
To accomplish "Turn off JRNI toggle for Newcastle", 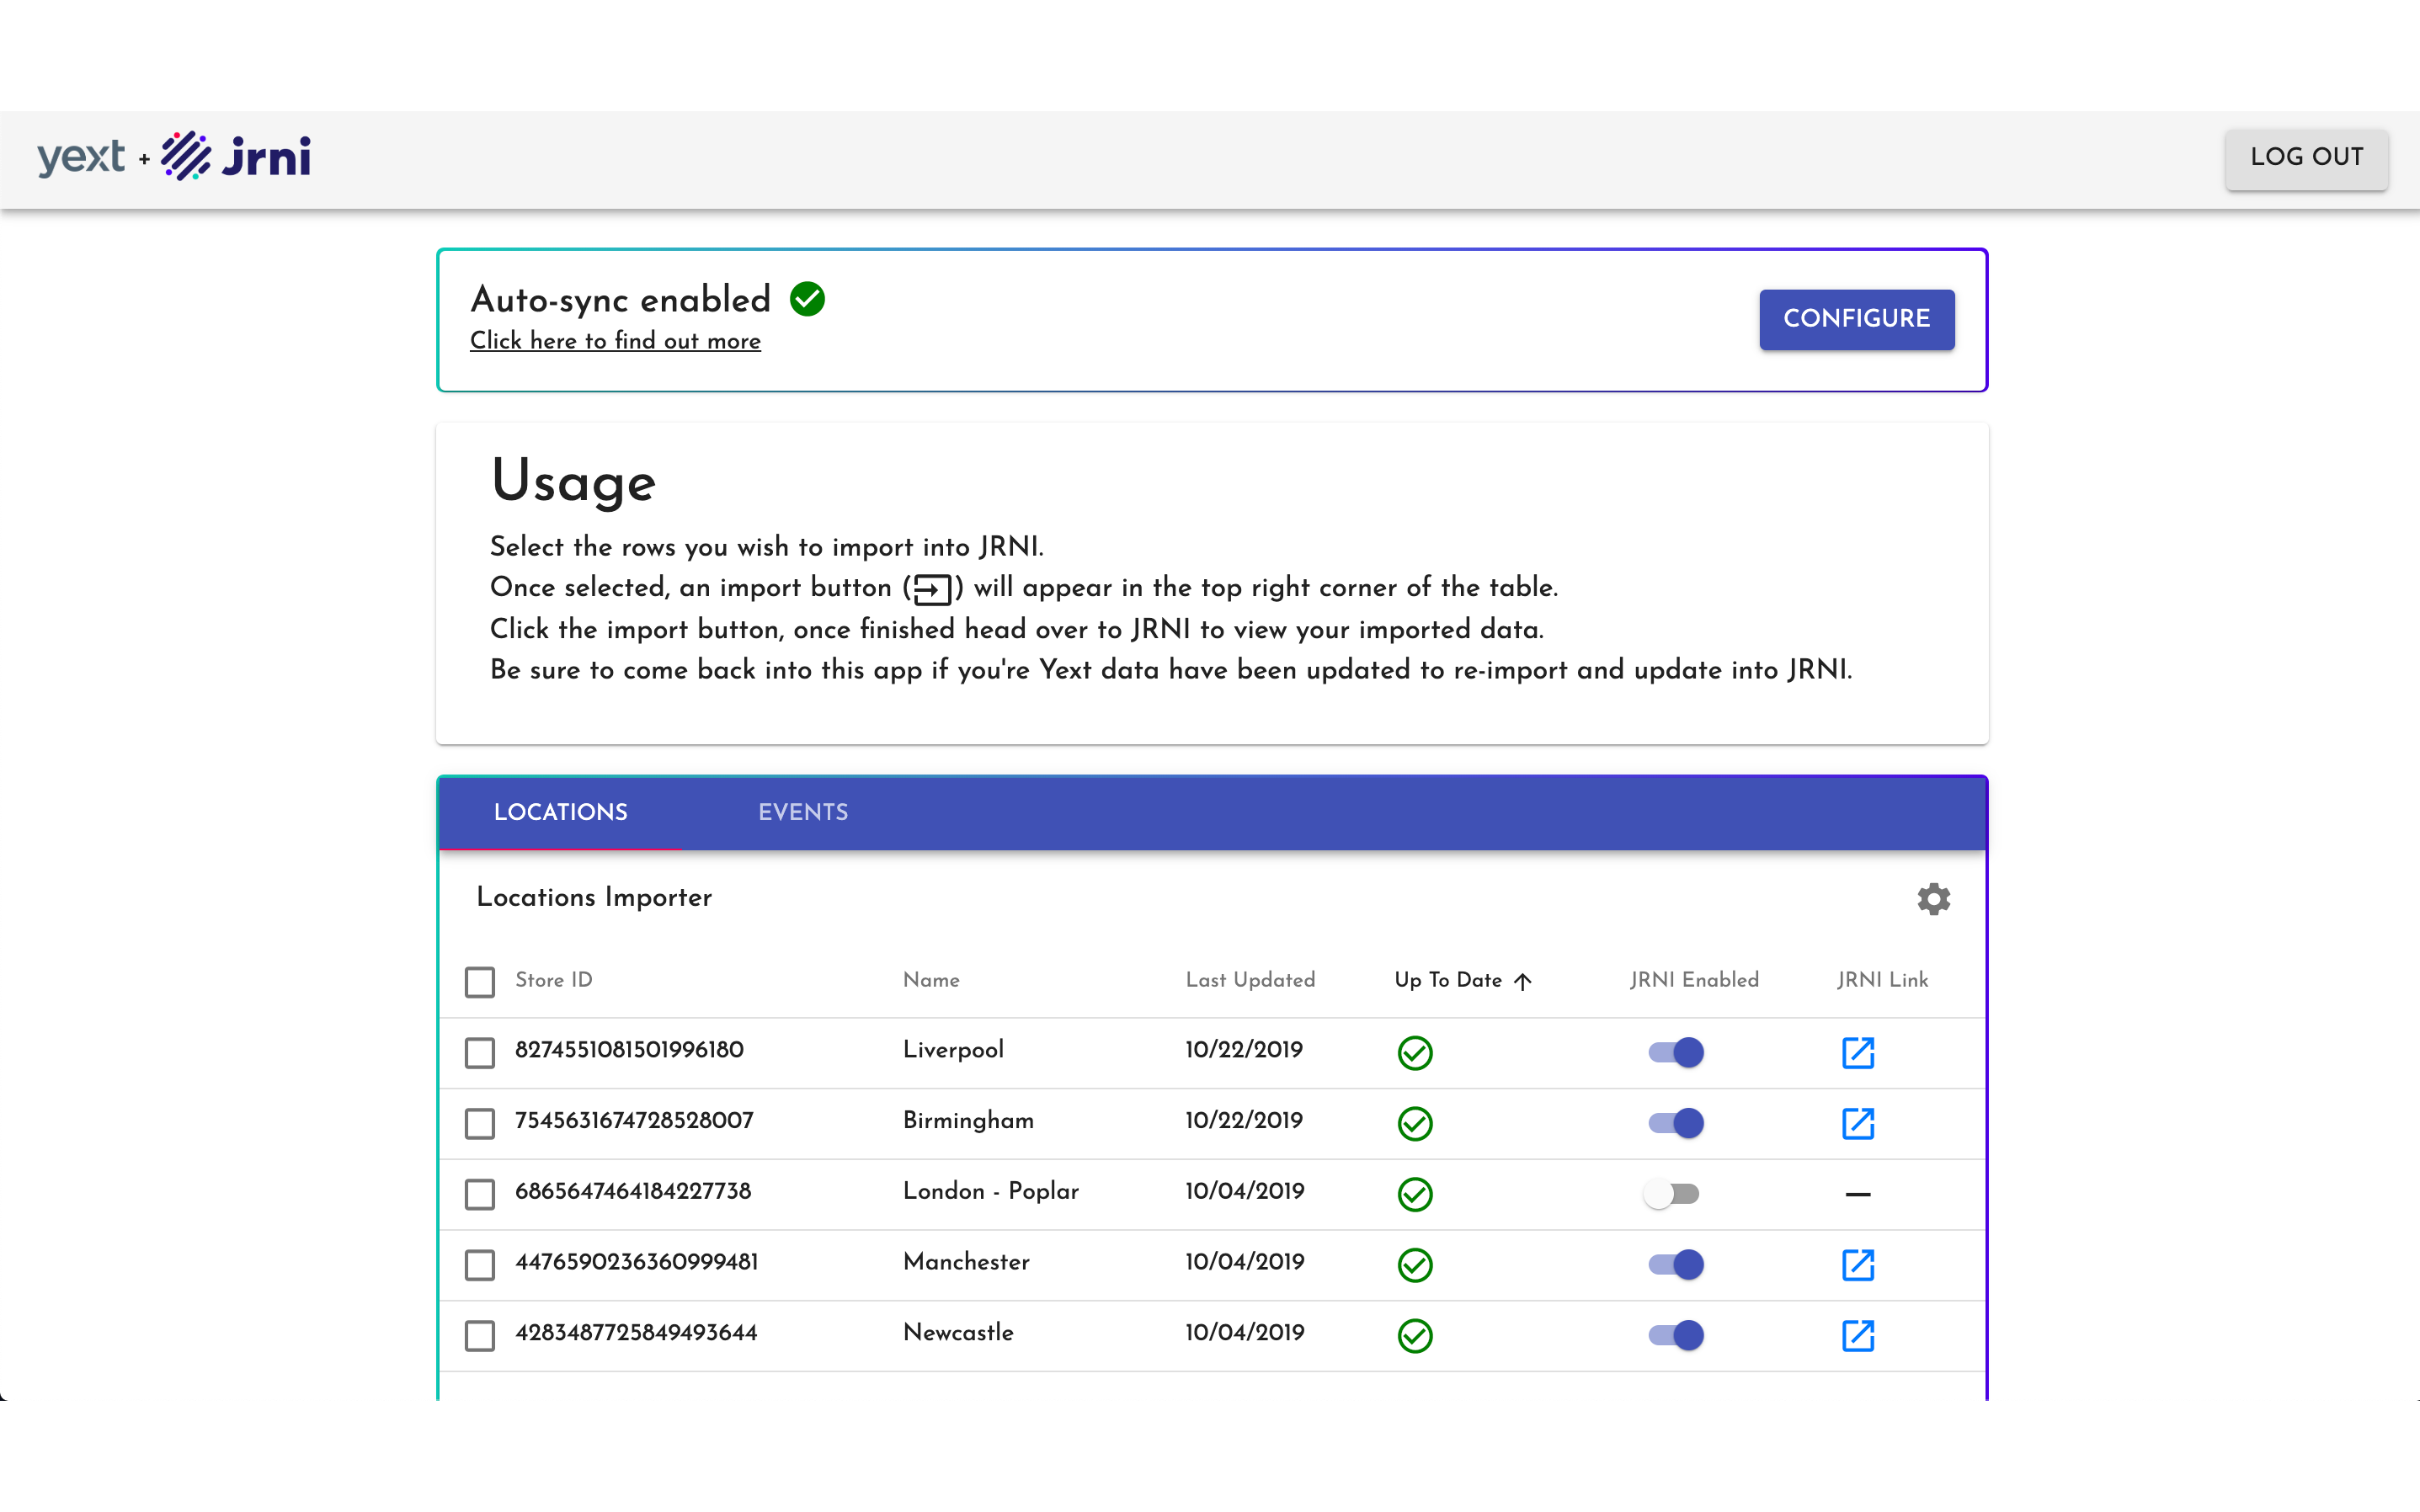I will pos(1676,1335).
